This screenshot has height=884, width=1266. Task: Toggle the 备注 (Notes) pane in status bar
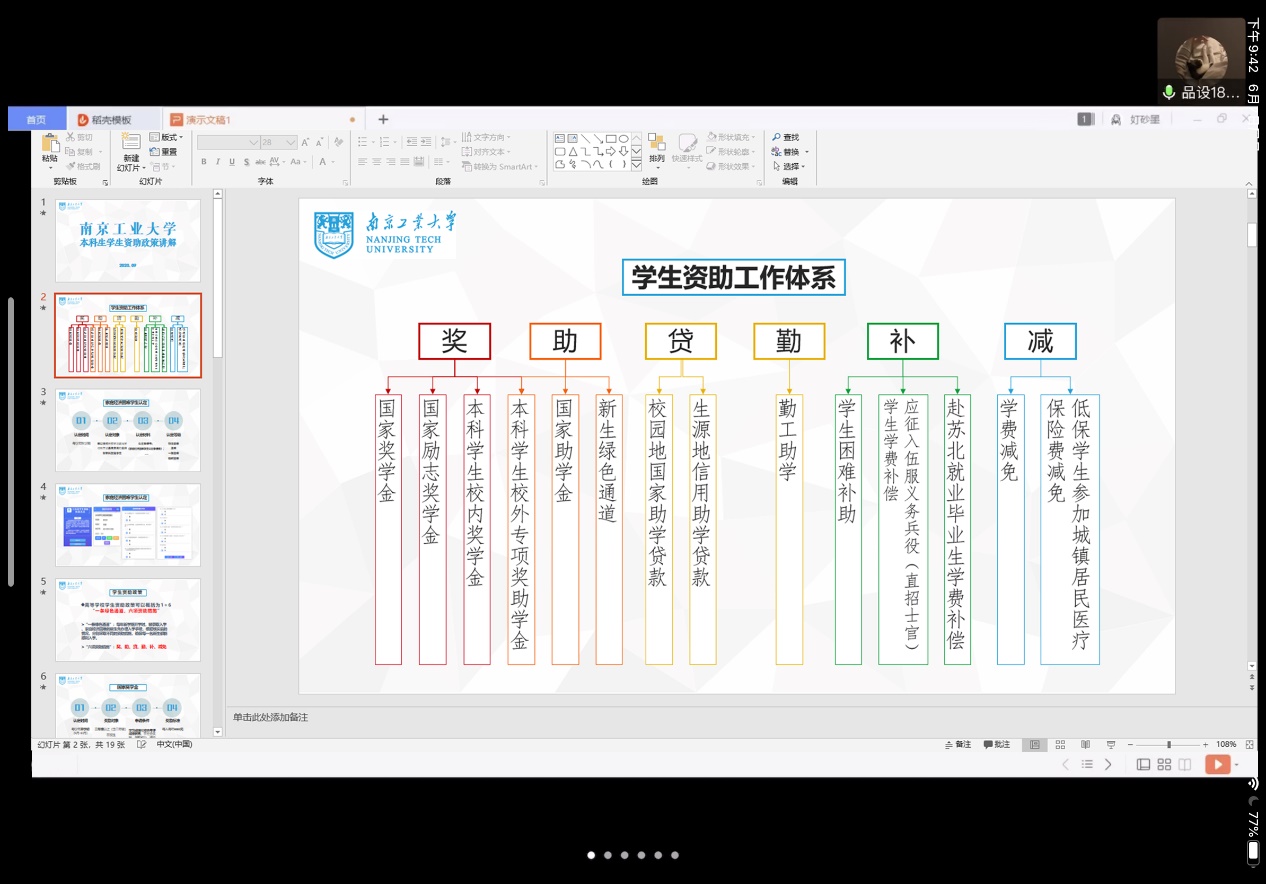pyautogui.click(x=958, y=744)
